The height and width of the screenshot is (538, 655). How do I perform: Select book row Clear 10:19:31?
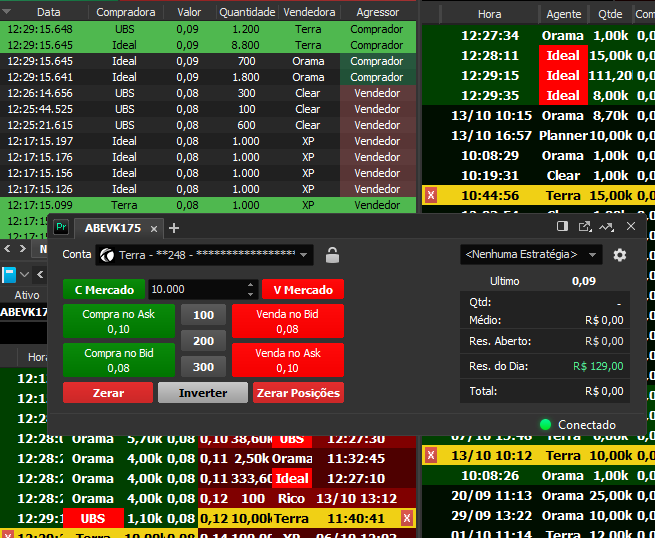click(538, 175)
